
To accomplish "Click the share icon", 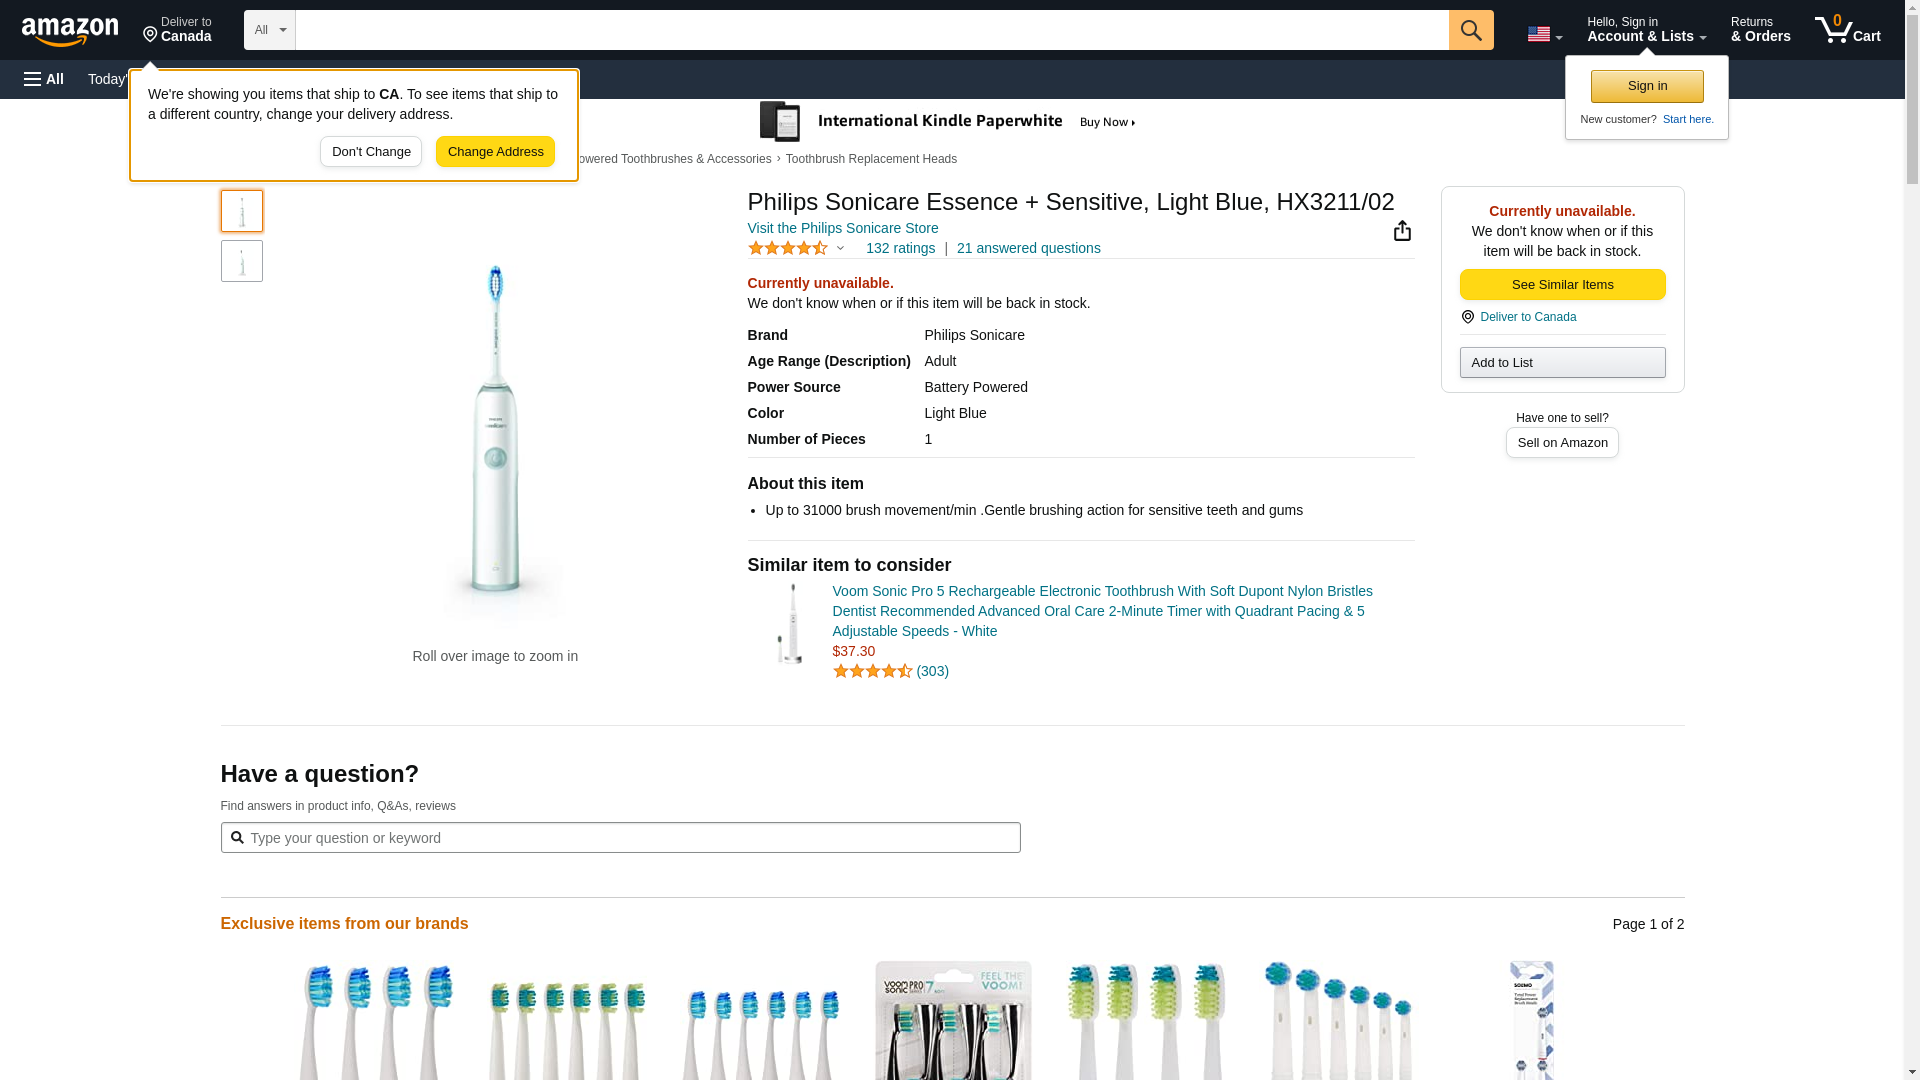I will tap(1402, 231).
